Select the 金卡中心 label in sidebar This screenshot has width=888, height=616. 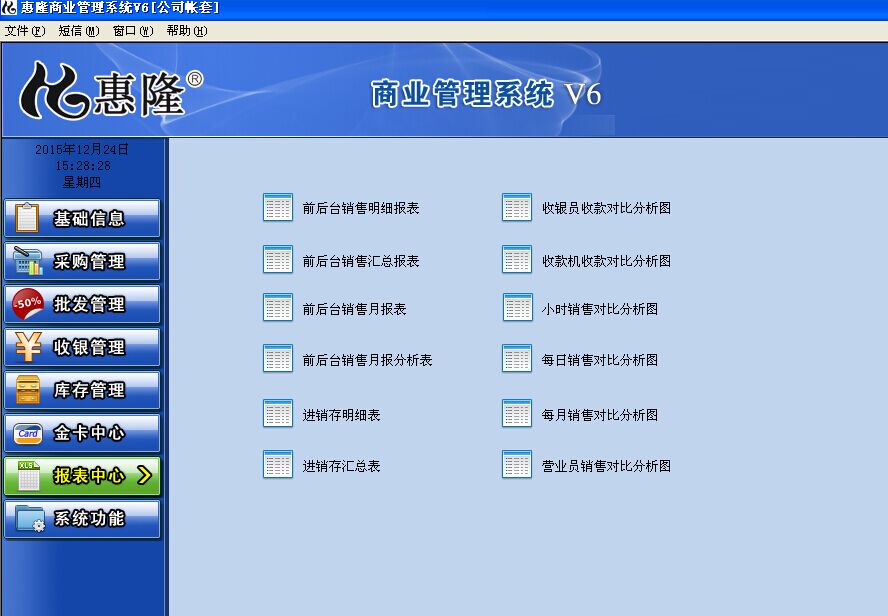point(89,433)
